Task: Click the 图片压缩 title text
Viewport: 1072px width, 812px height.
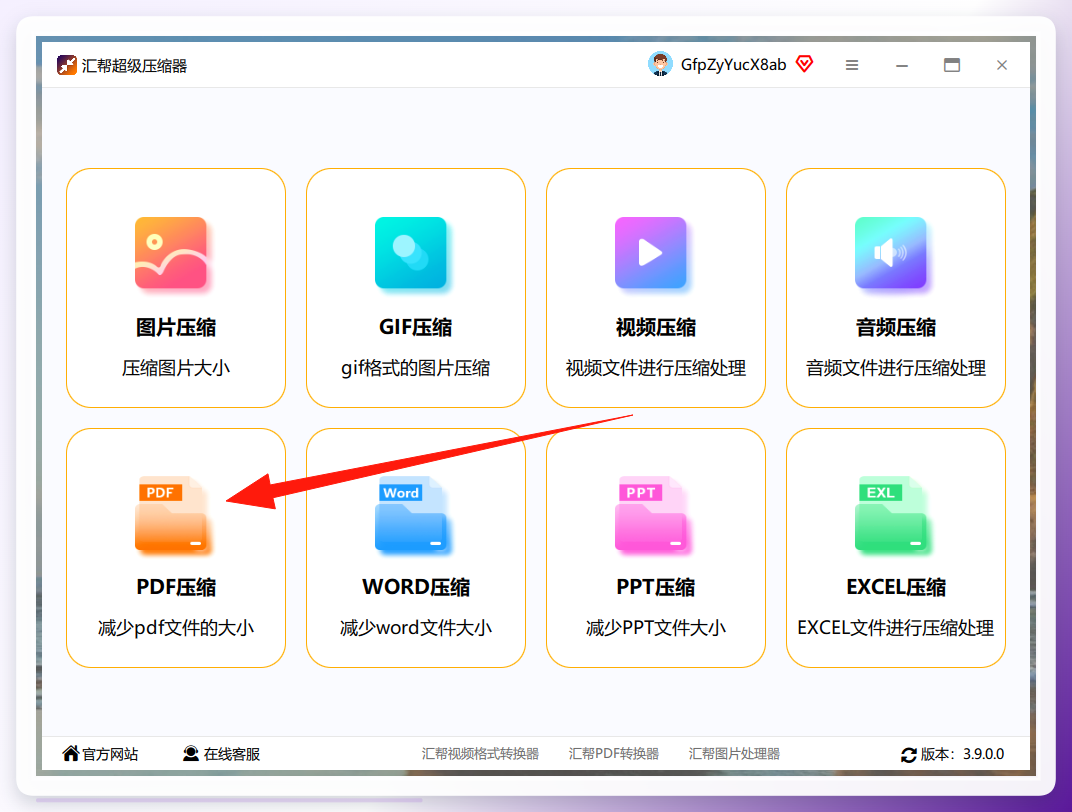Action: [x=176, y=327]
